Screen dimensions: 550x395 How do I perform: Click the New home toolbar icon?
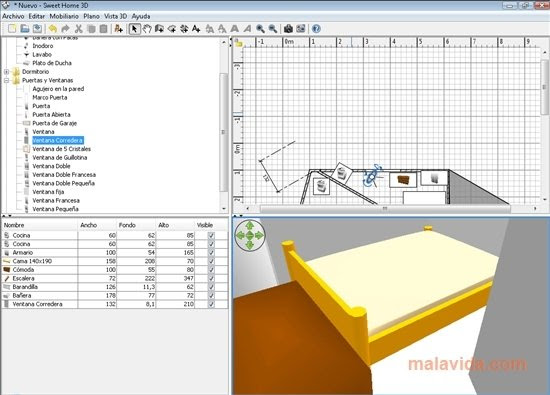[x=12, y=29]
